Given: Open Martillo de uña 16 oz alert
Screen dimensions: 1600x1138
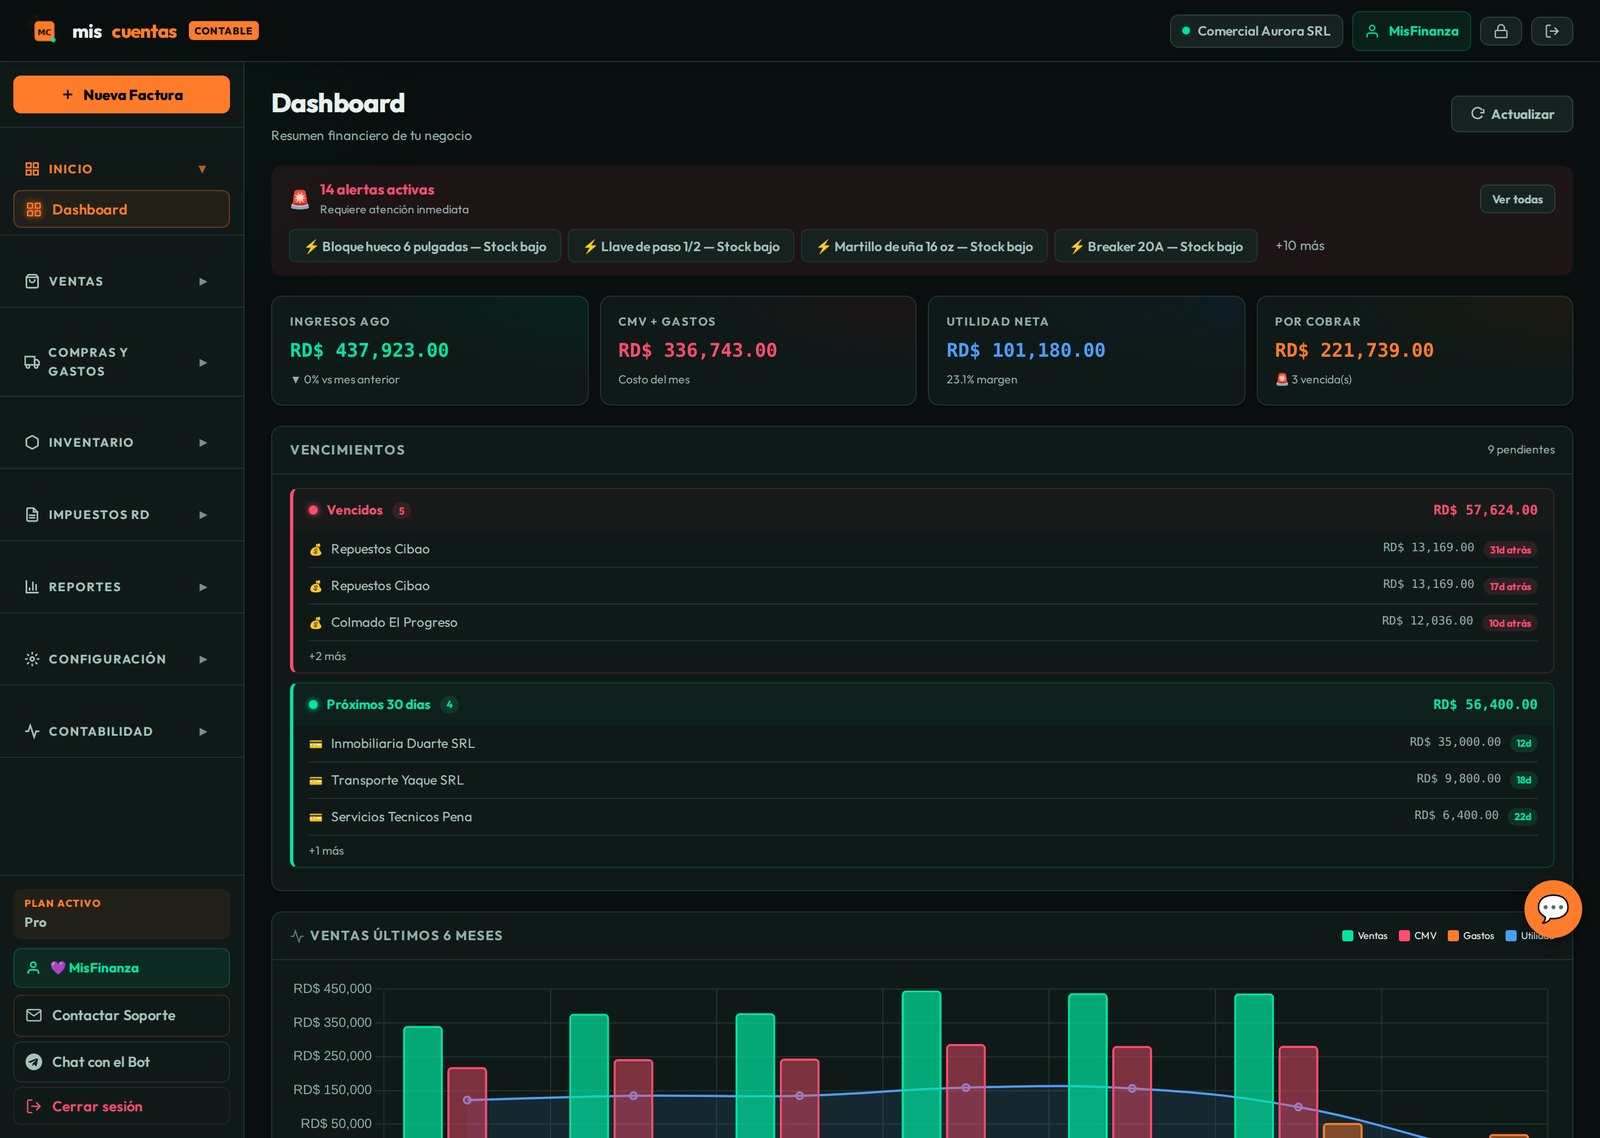Looking at the screenshot, I should pyautogui.click(x=924, y=246).
